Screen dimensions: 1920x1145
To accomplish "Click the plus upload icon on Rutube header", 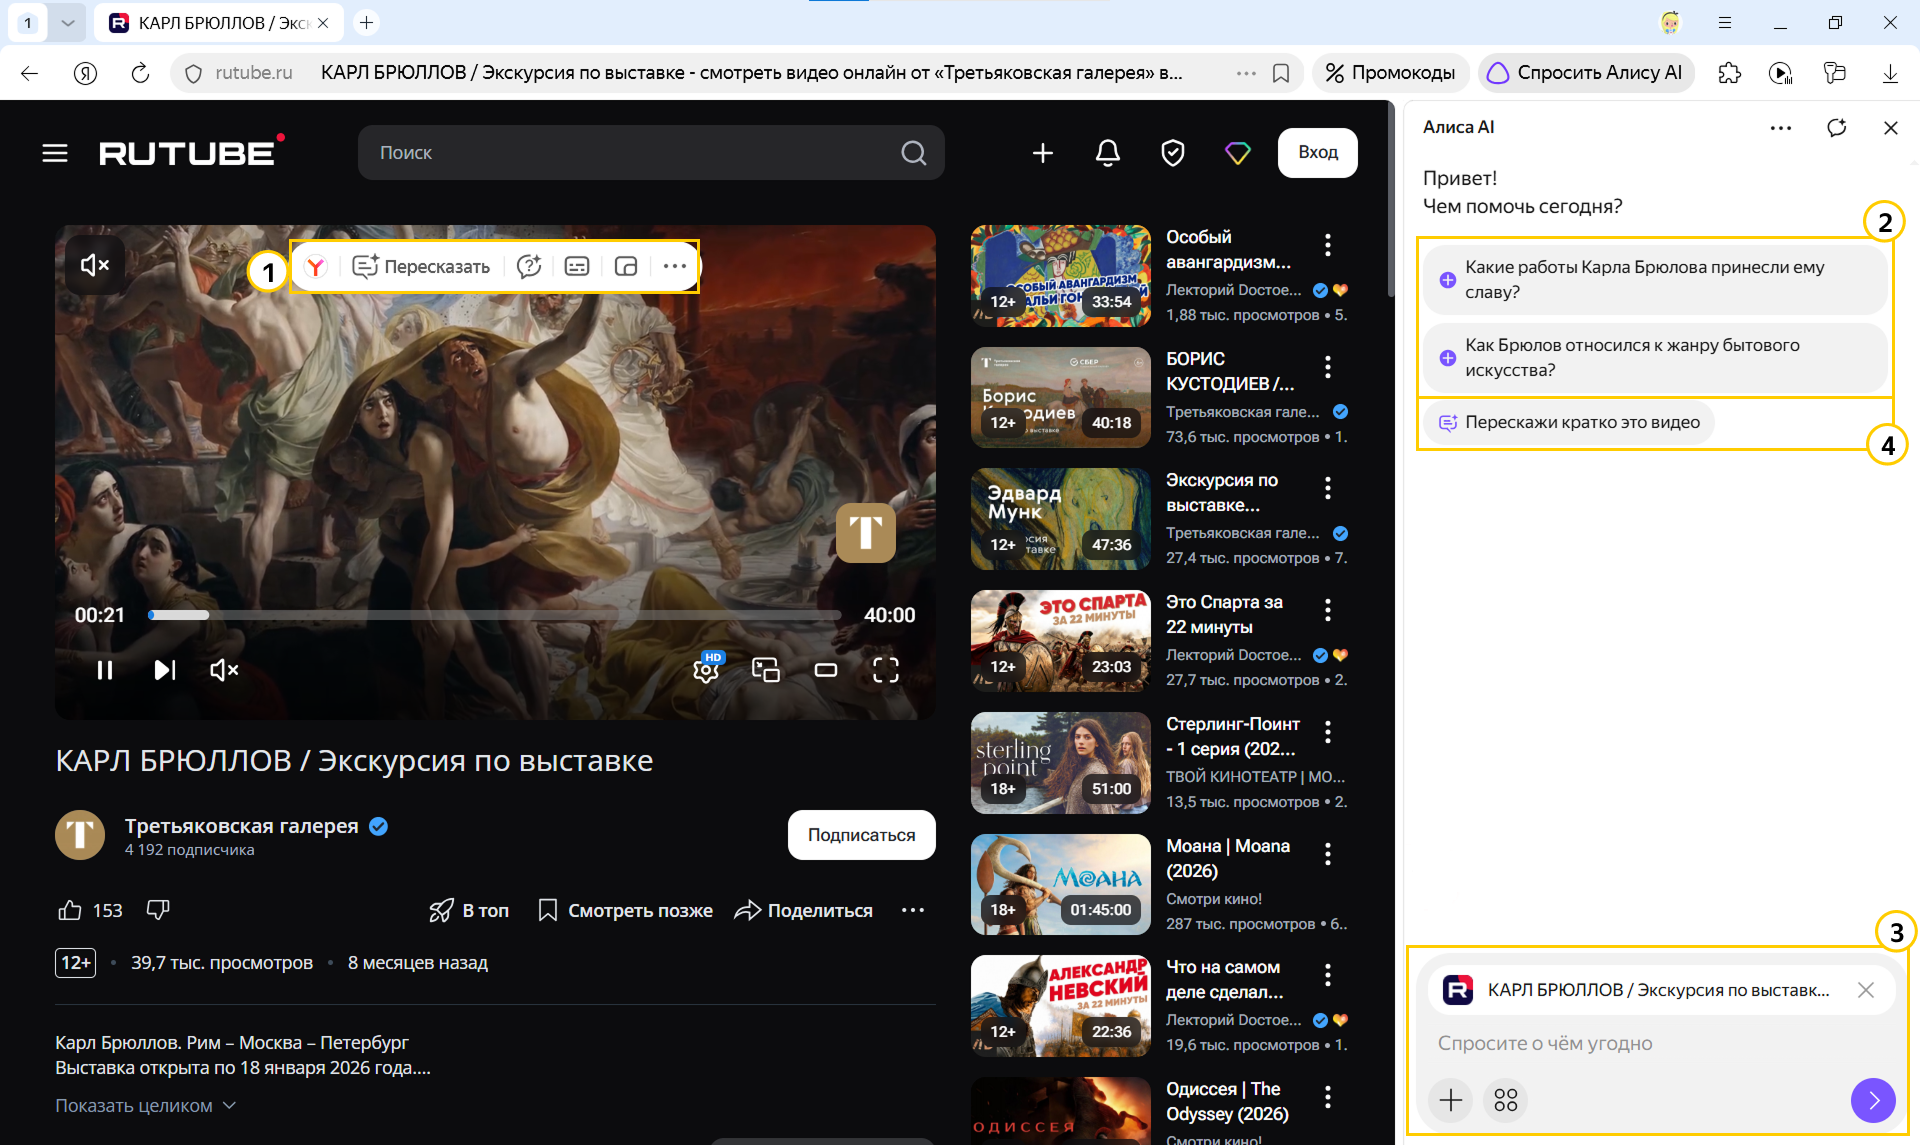I will pos(1043,153).
